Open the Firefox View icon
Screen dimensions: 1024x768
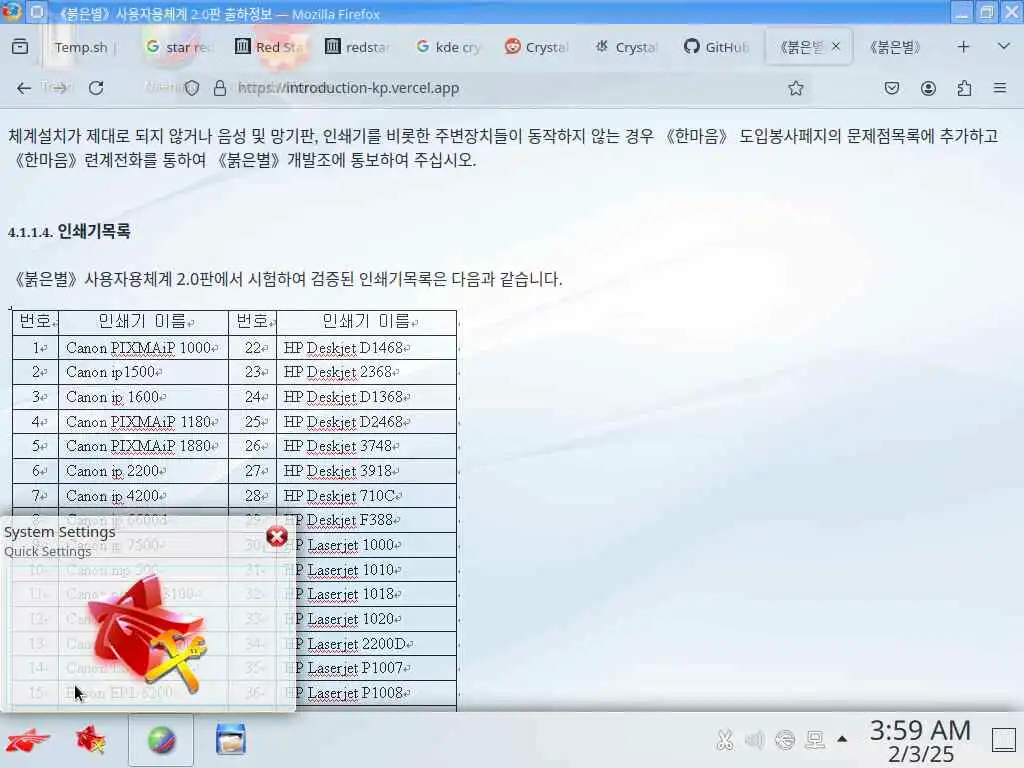tap(20, 47)
